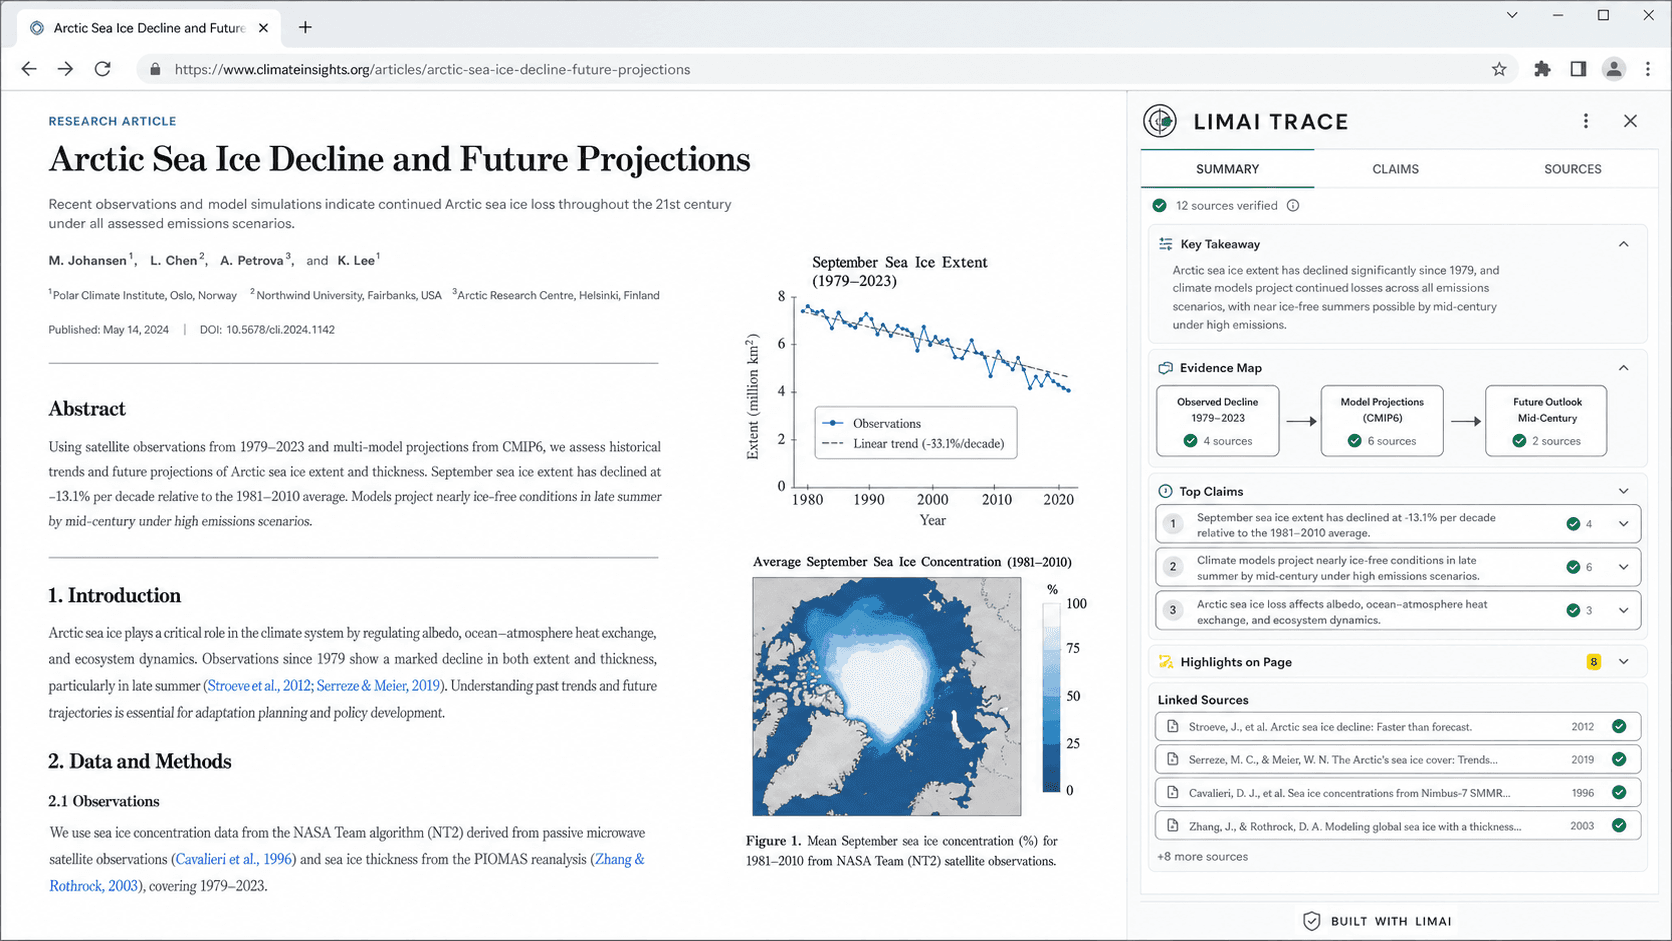Image resolution: width=1672 pixels, height=941 pixels.
Task: Select the Observed Decline 1979–2023 card
Action: pyautogui.click(x=1218, y=421)
